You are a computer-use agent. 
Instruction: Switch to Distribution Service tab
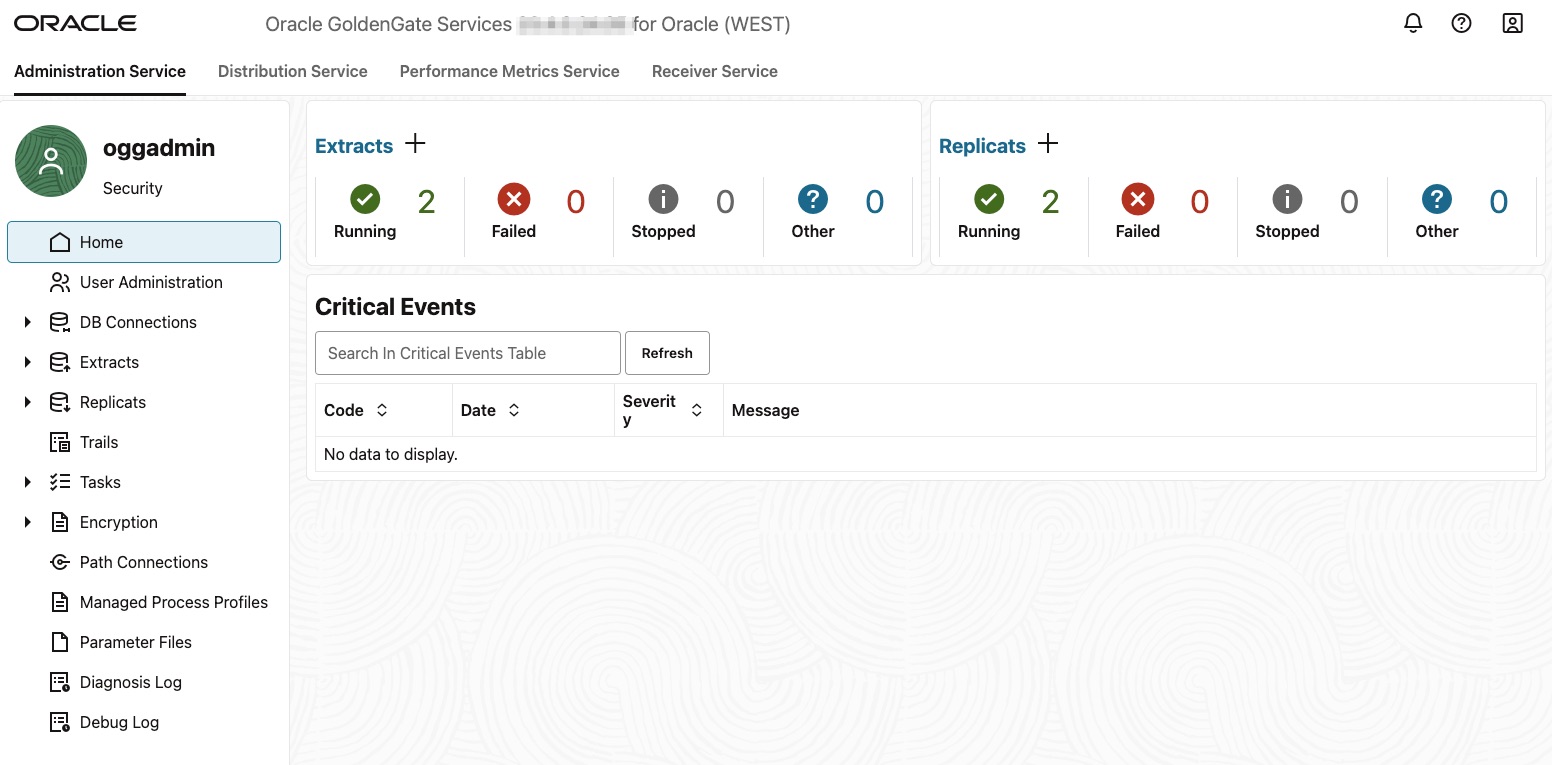pos(292,71)
